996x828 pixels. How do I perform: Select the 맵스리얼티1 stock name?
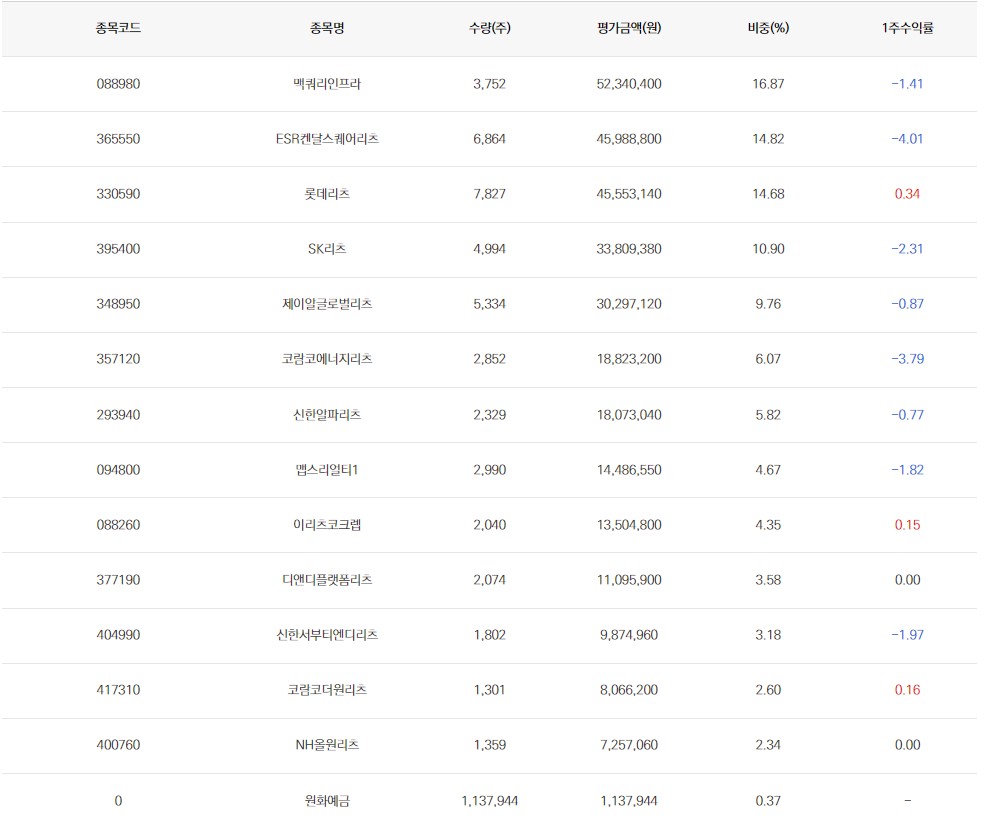click(x=327, y=471)
